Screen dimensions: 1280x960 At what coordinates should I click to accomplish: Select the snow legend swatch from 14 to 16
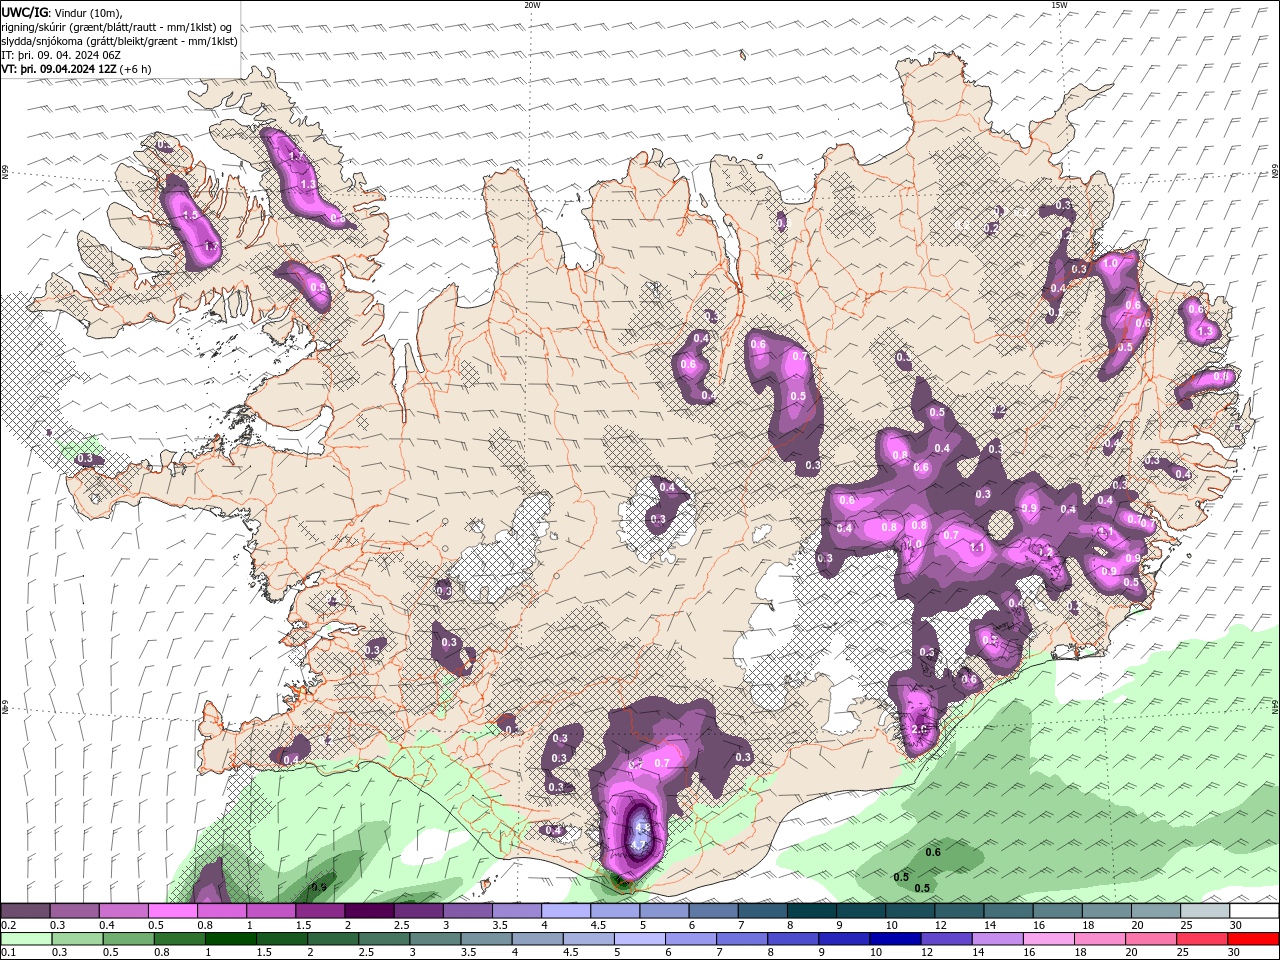coord(1006,910)
